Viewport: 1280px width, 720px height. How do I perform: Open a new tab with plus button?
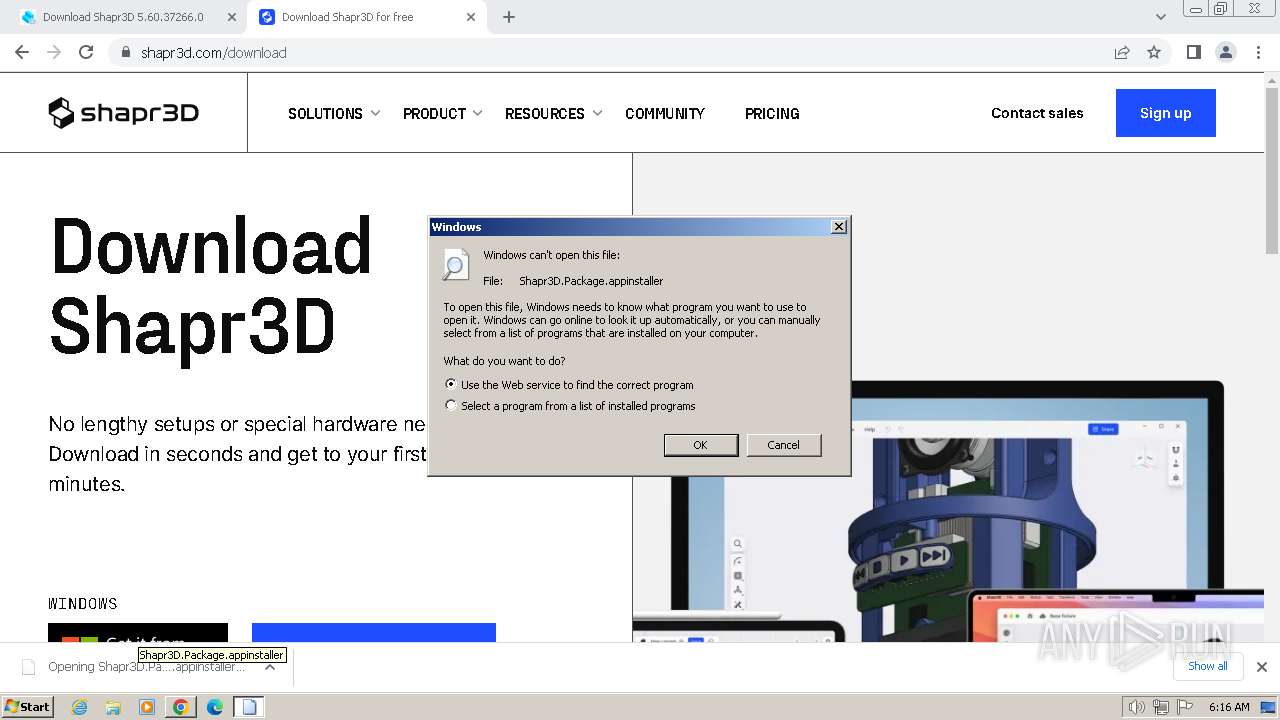point(509,17)
